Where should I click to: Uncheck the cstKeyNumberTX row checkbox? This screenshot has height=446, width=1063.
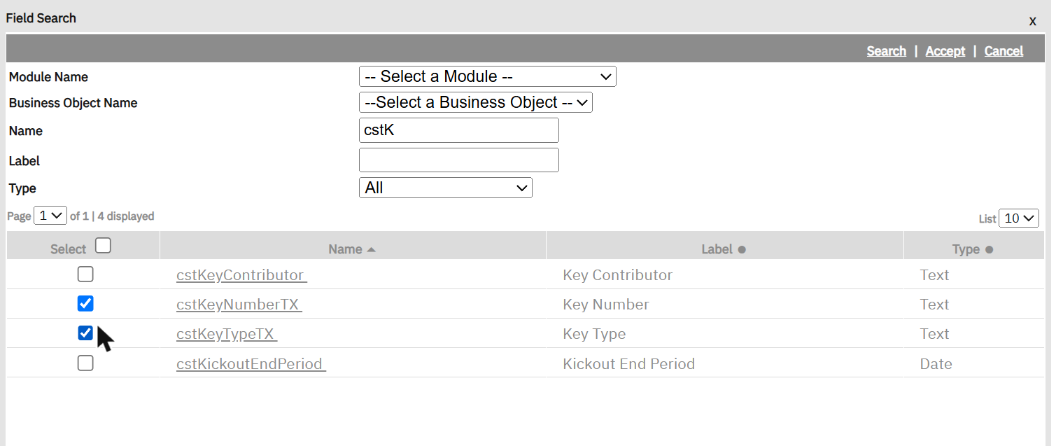[85, 304]
